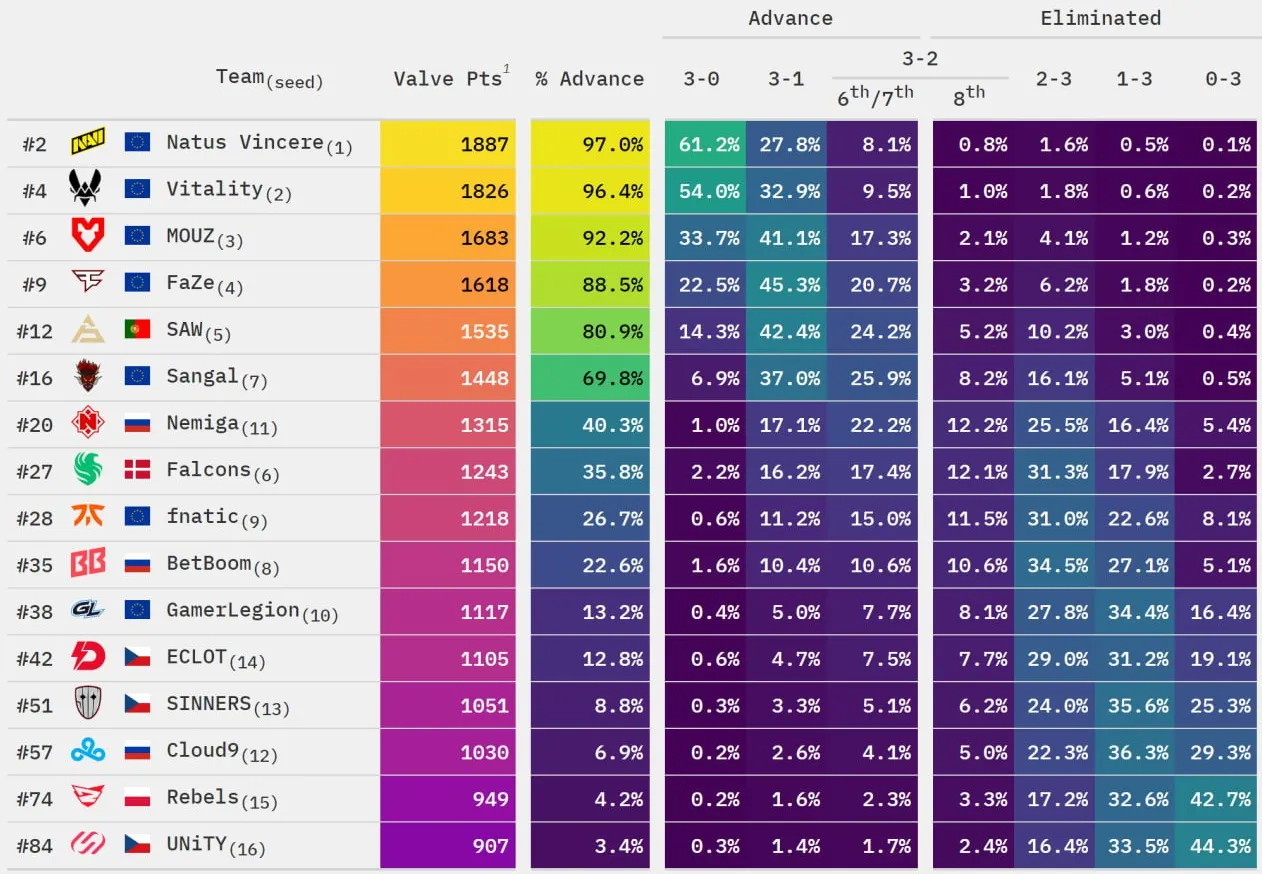Click the Czech flag beside UNiTY

(137, 844)
